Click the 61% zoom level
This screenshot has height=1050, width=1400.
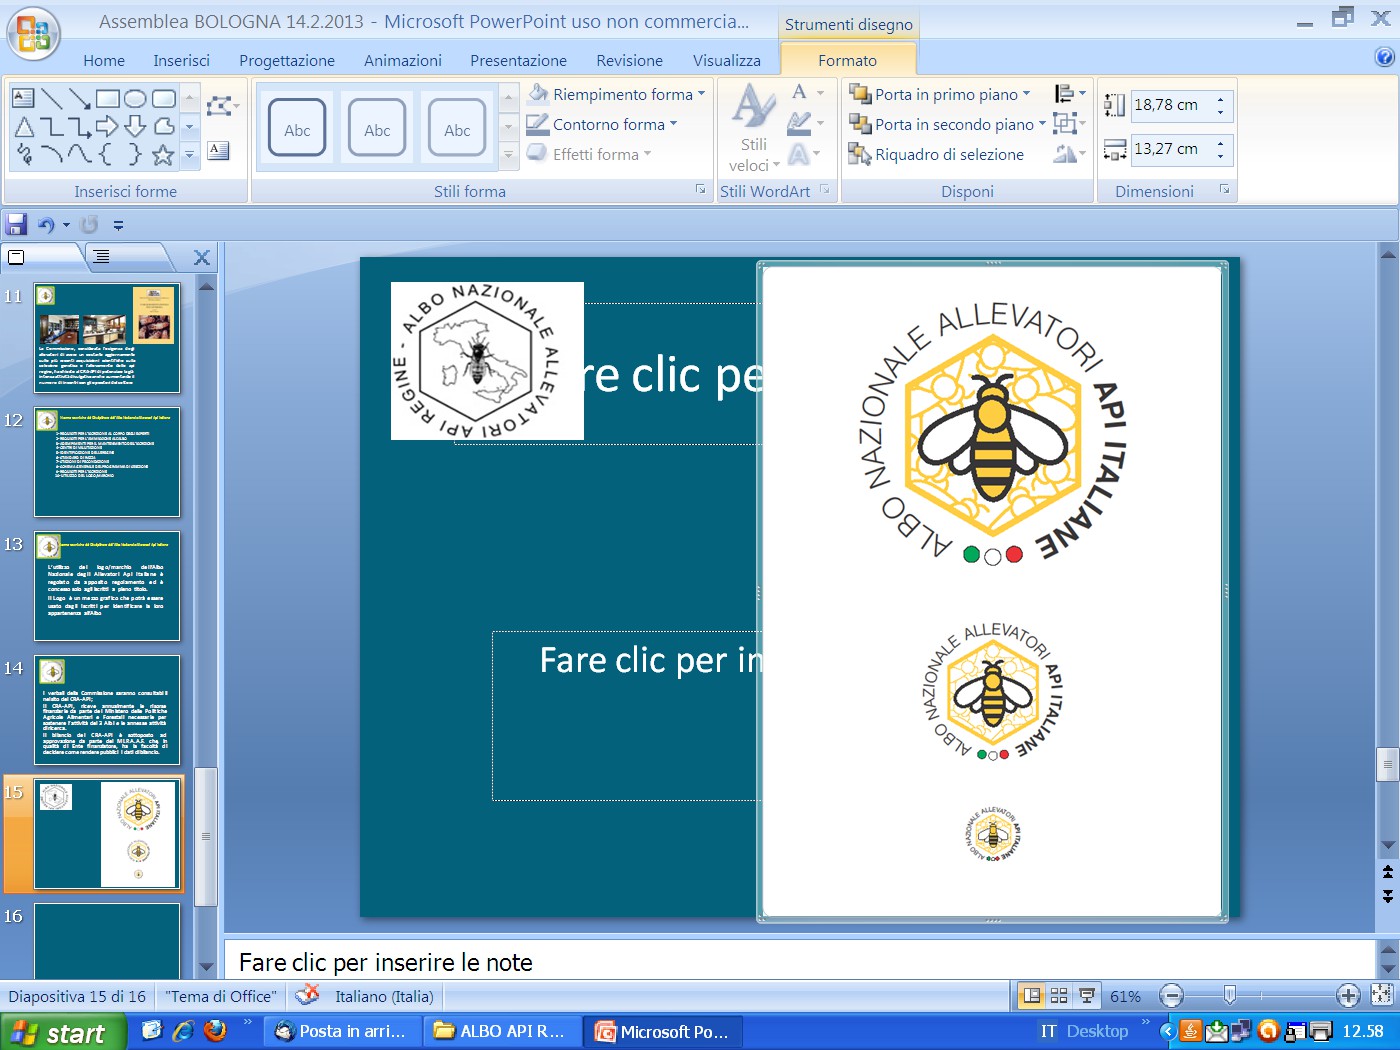1125,996
